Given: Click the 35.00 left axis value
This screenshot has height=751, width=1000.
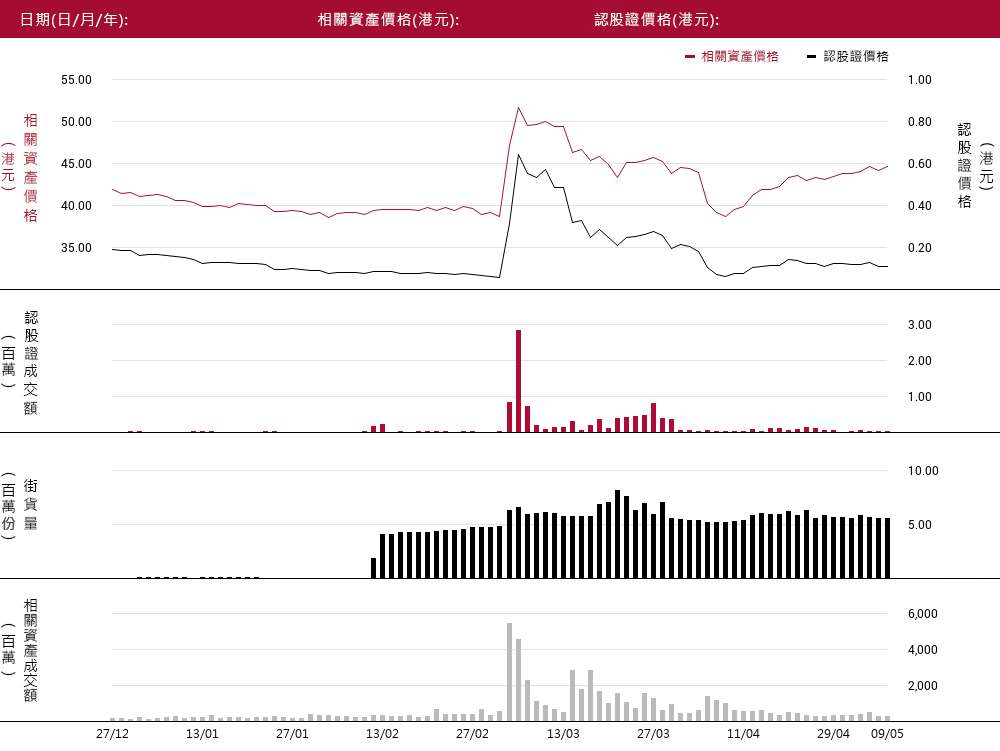Looking at the screenshot, I should tap(77, 248).
